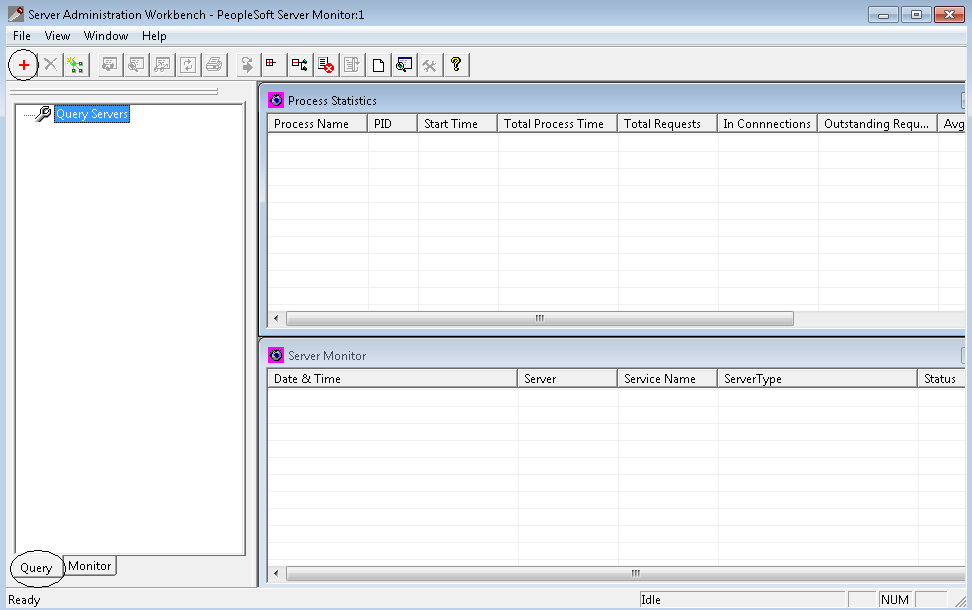This screenshot has width=972, height=610.
Task: Click the gray X delete toolbar icon
Action: [x=50, y=64]
